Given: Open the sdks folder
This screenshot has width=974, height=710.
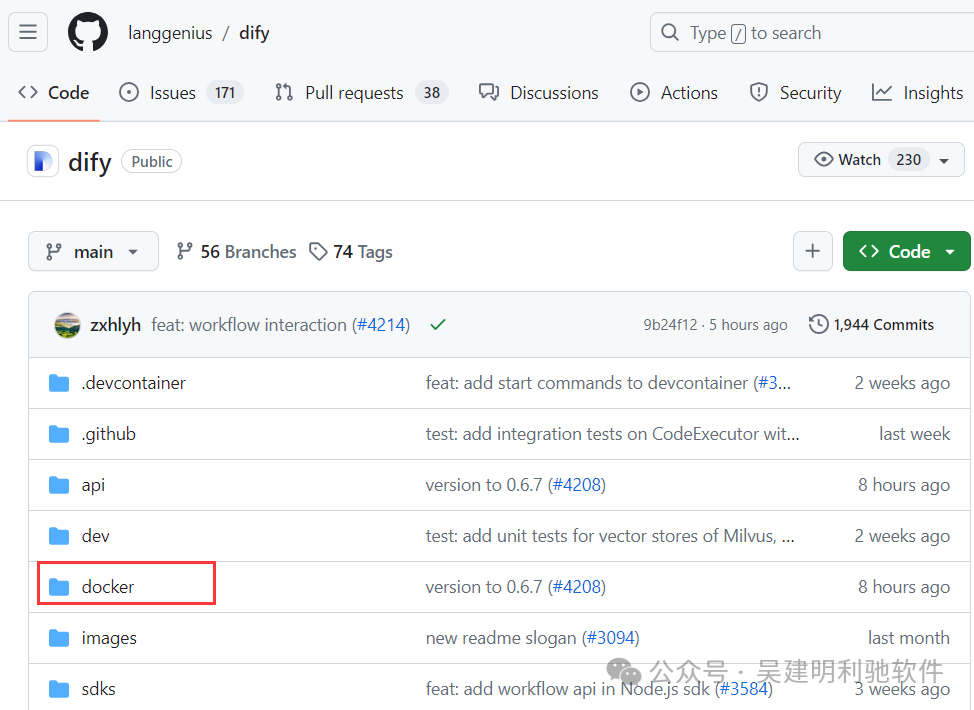Looking at the screenshot, I should (98, 689).
